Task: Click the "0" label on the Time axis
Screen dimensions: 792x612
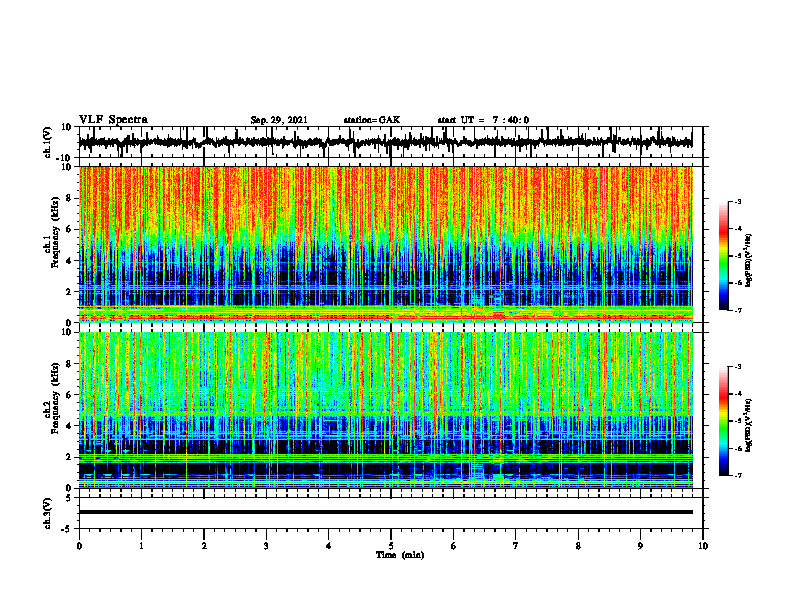Action: (79, 546)
